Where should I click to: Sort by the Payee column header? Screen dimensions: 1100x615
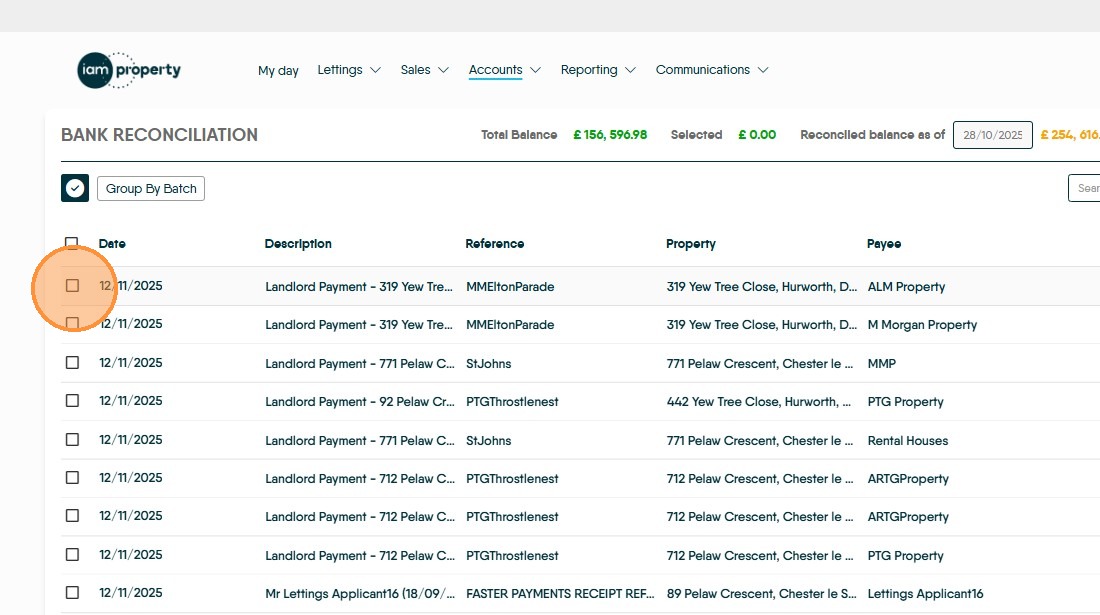pos(884,244)
